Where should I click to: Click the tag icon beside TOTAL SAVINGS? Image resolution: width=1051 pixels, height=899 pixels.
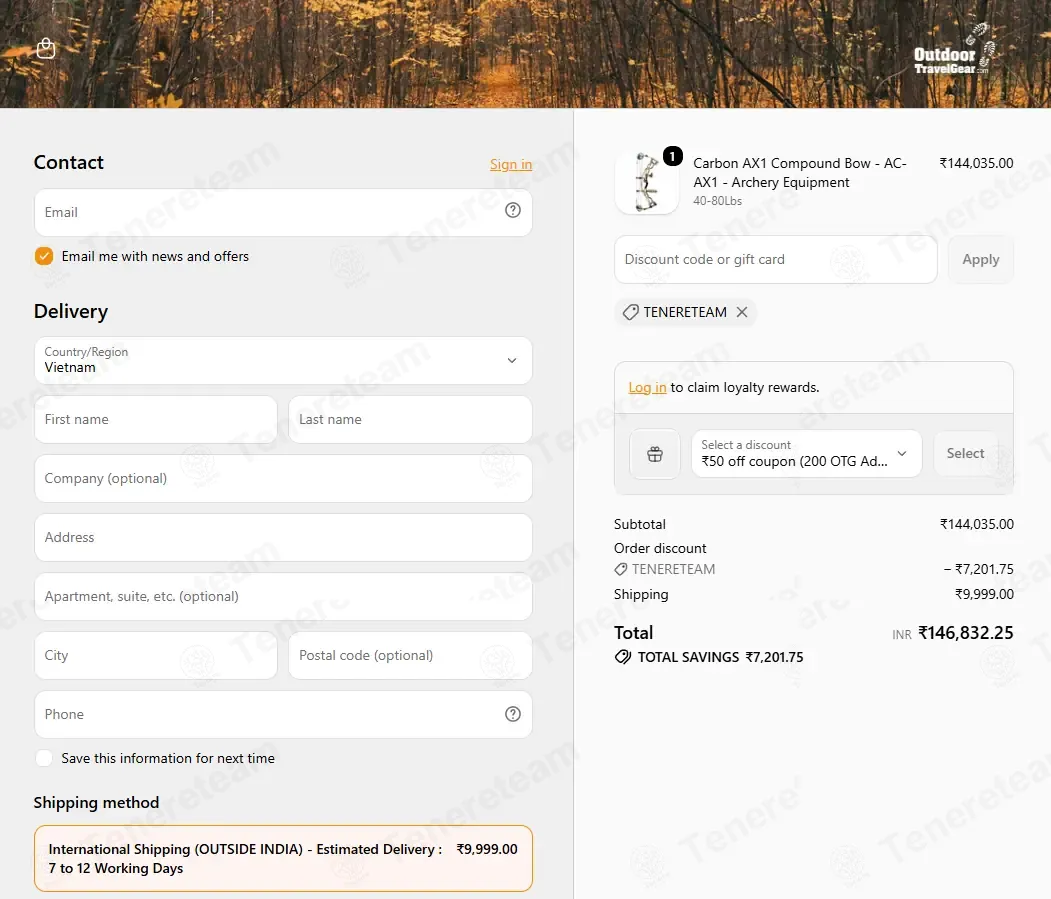click(x=623, y=657)
